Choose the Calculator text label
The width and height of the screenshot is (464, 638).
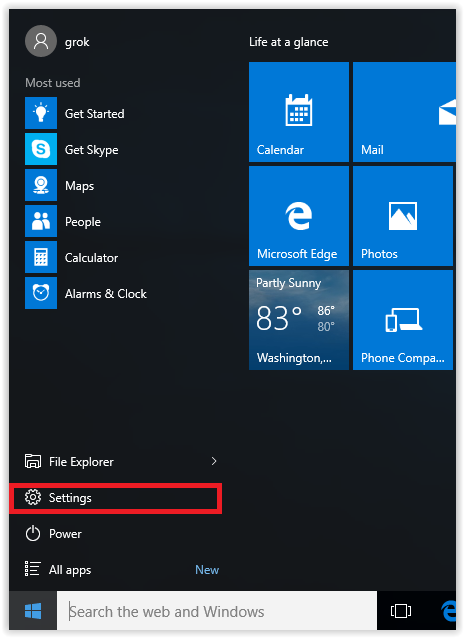[x=91, y=258]
